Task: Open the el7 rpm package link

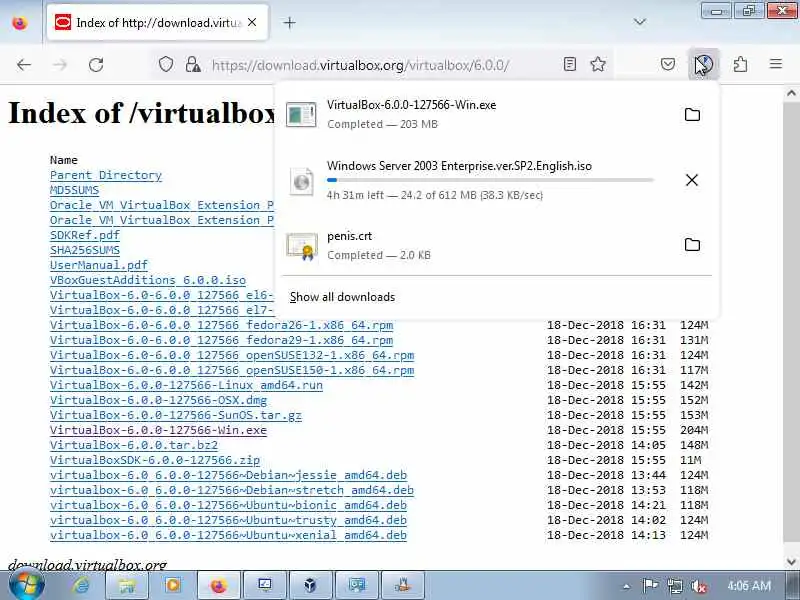Action: tap(162, 310)
